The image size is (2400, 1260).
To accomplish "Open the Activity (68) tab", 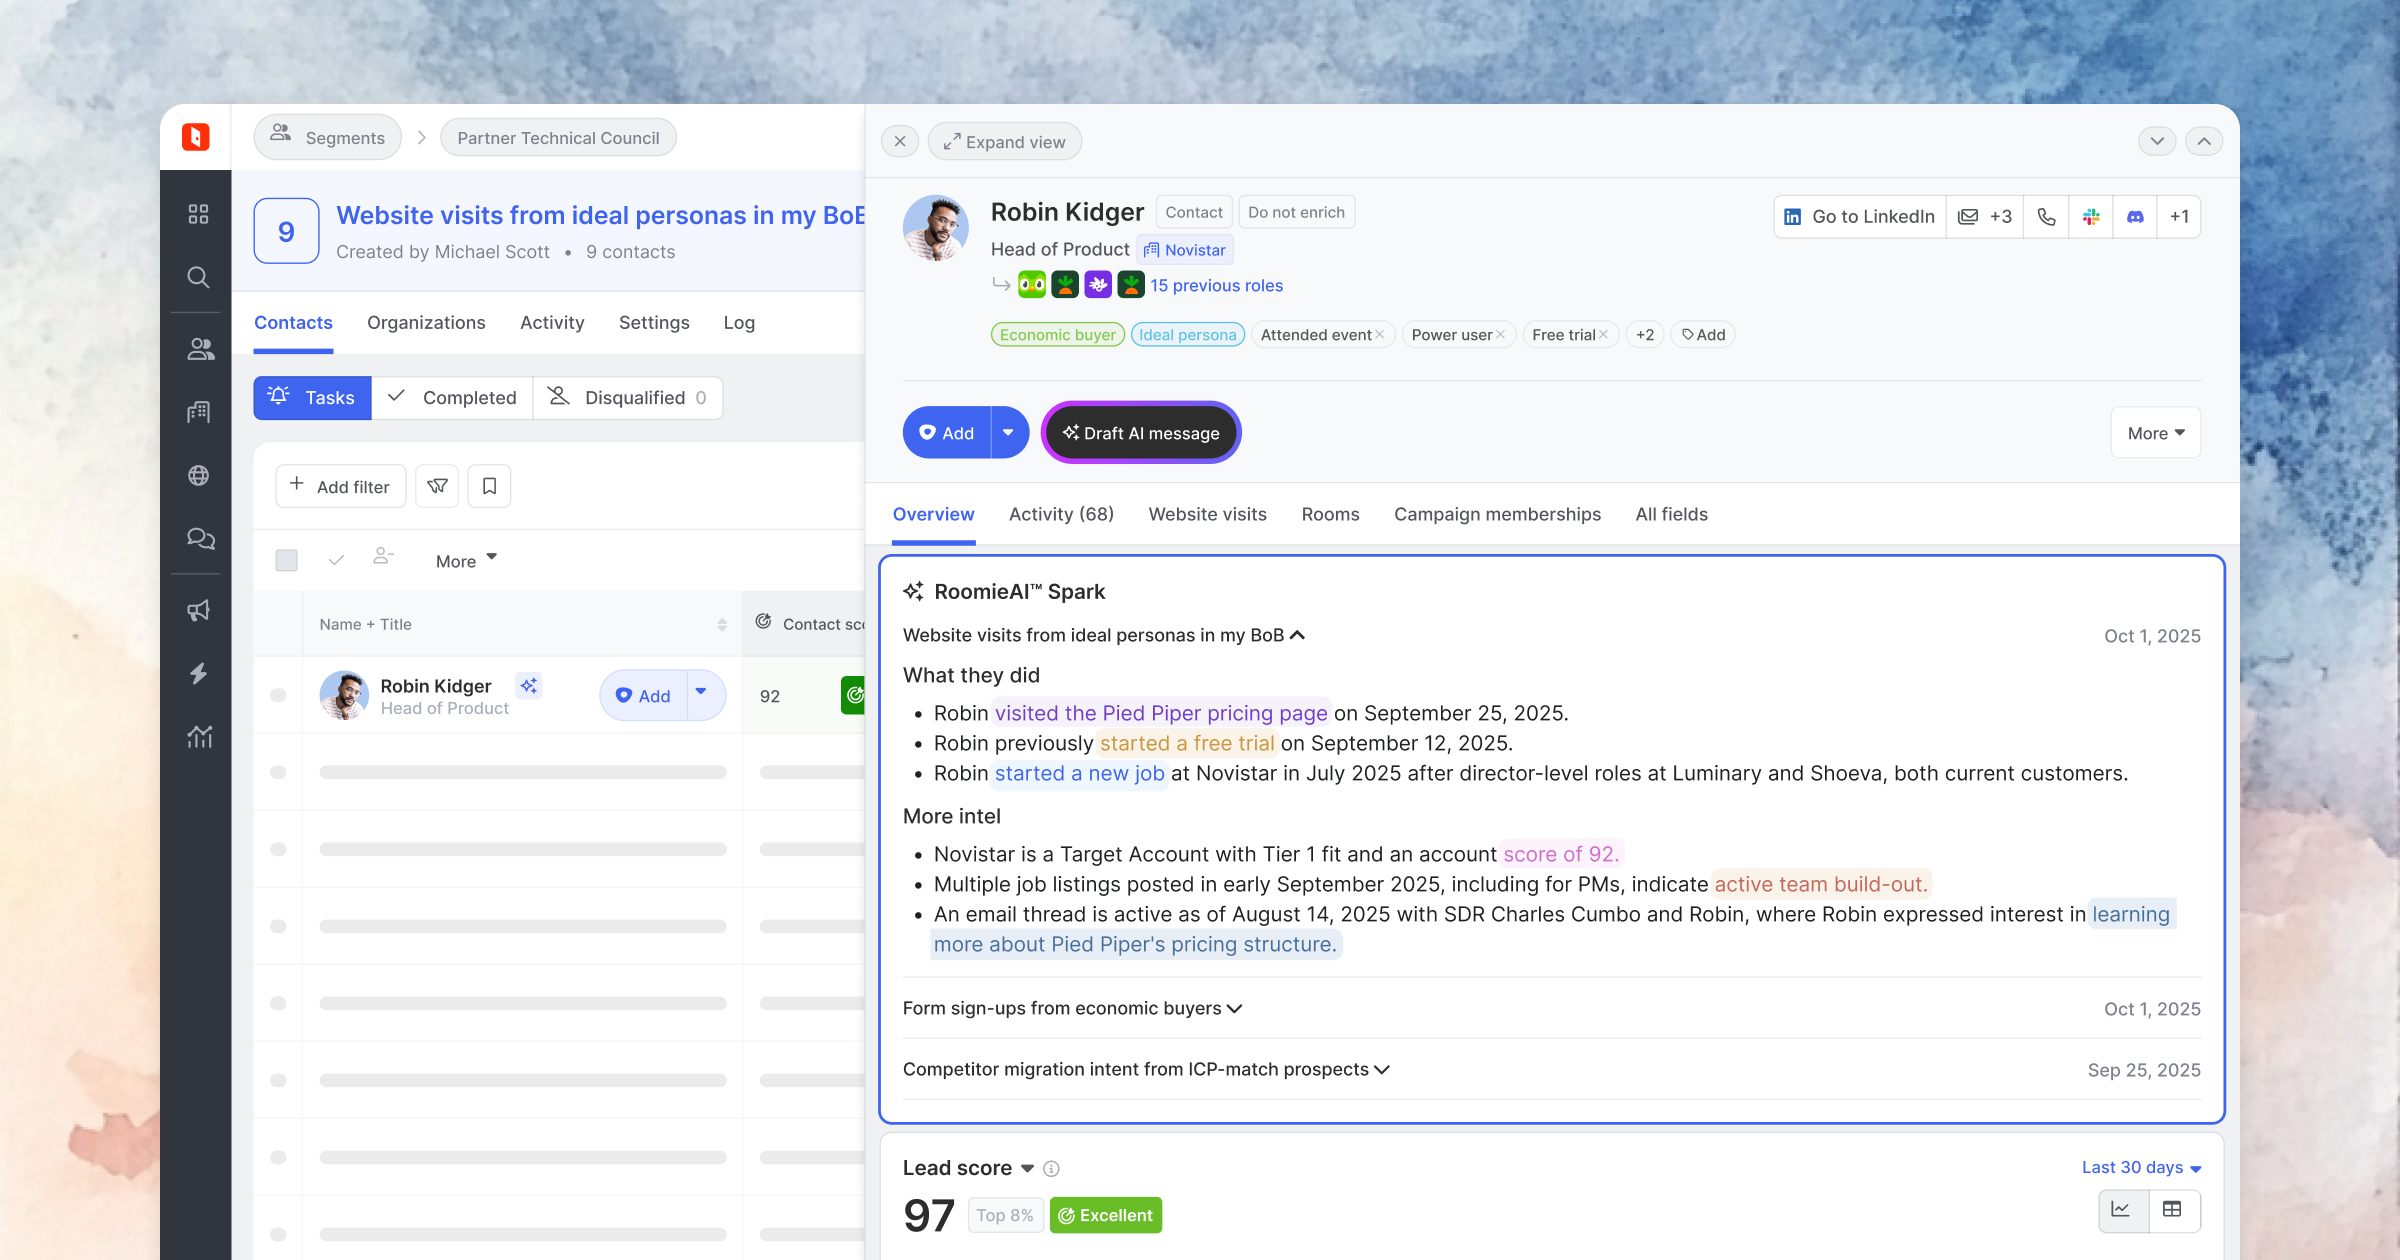I will 1061,514.
